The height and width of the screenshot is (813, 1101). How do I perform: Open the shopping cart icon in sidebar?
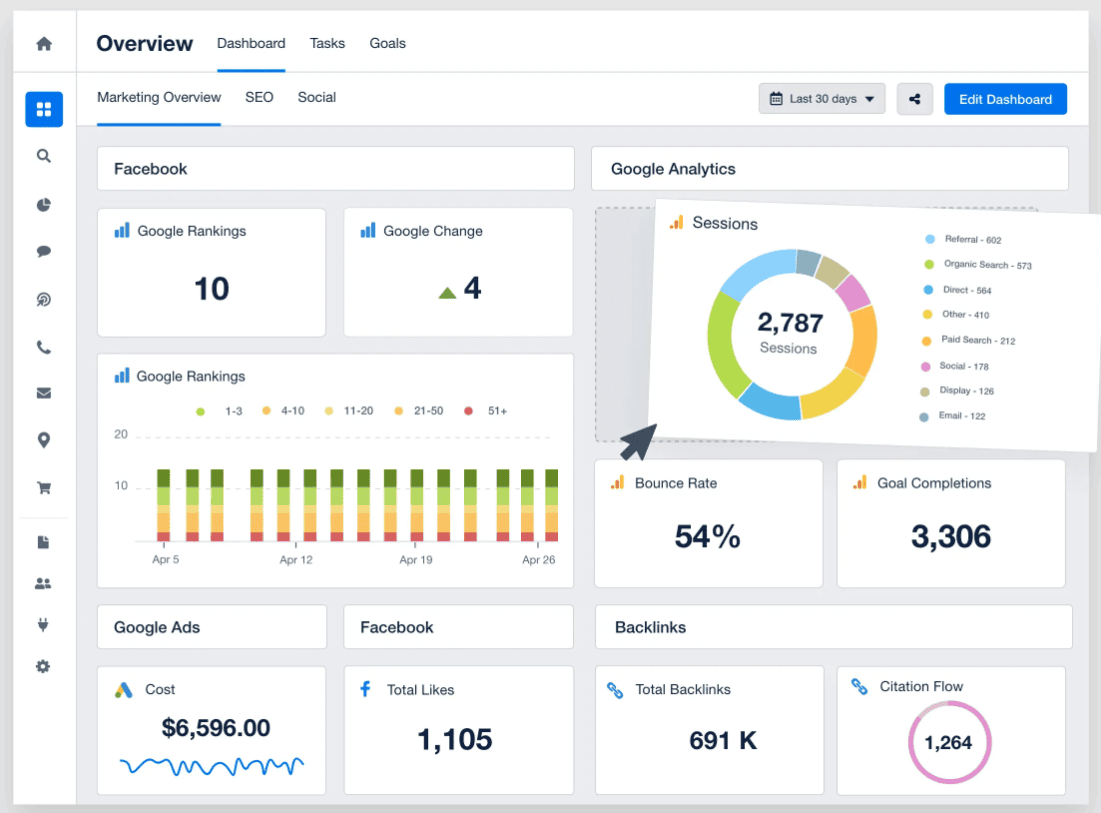pyautogui.click(x=44, y=488)
